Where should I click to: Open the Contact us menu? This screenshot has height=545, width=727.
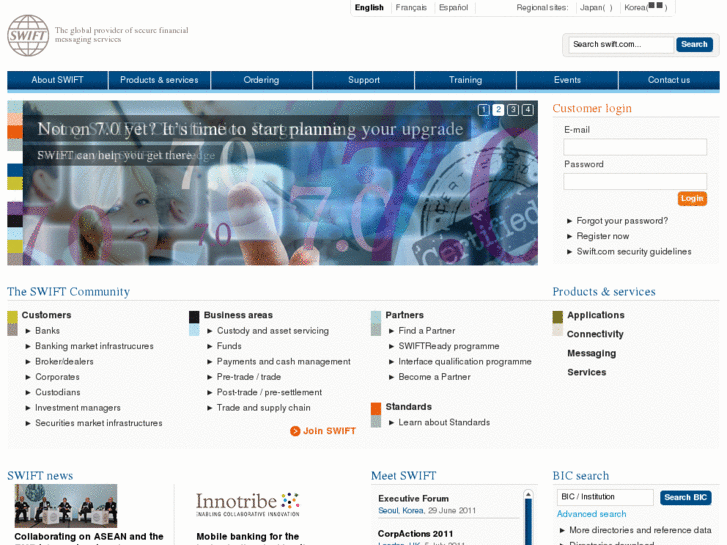[x=669, y=80]
